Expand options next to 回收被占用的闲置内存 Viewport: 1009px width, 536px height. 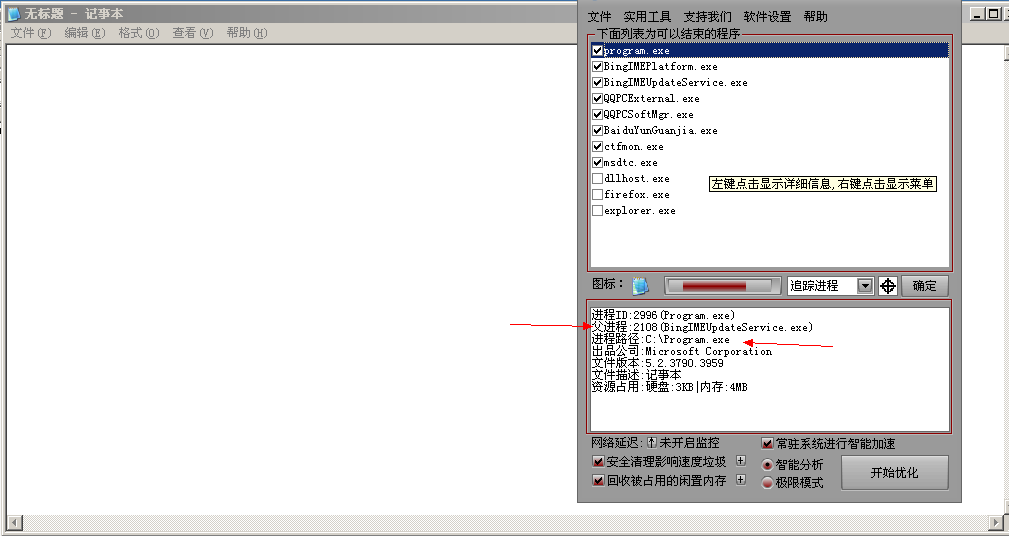pos(741,479)
